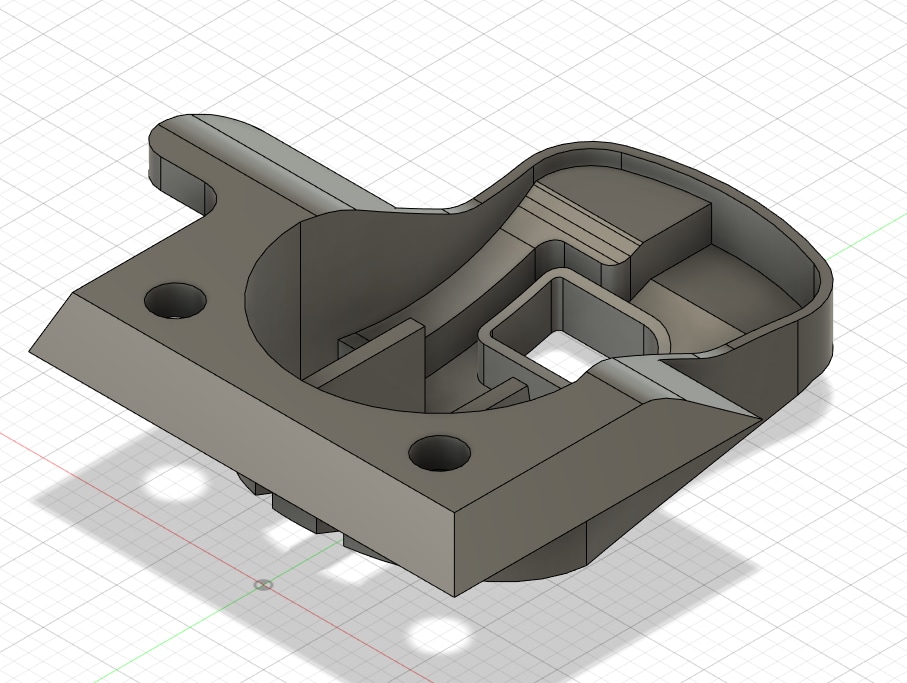Select the left mounting hole on top face
Image resolution: width=907 pixels, height=683 pixels.
[175, 300]
